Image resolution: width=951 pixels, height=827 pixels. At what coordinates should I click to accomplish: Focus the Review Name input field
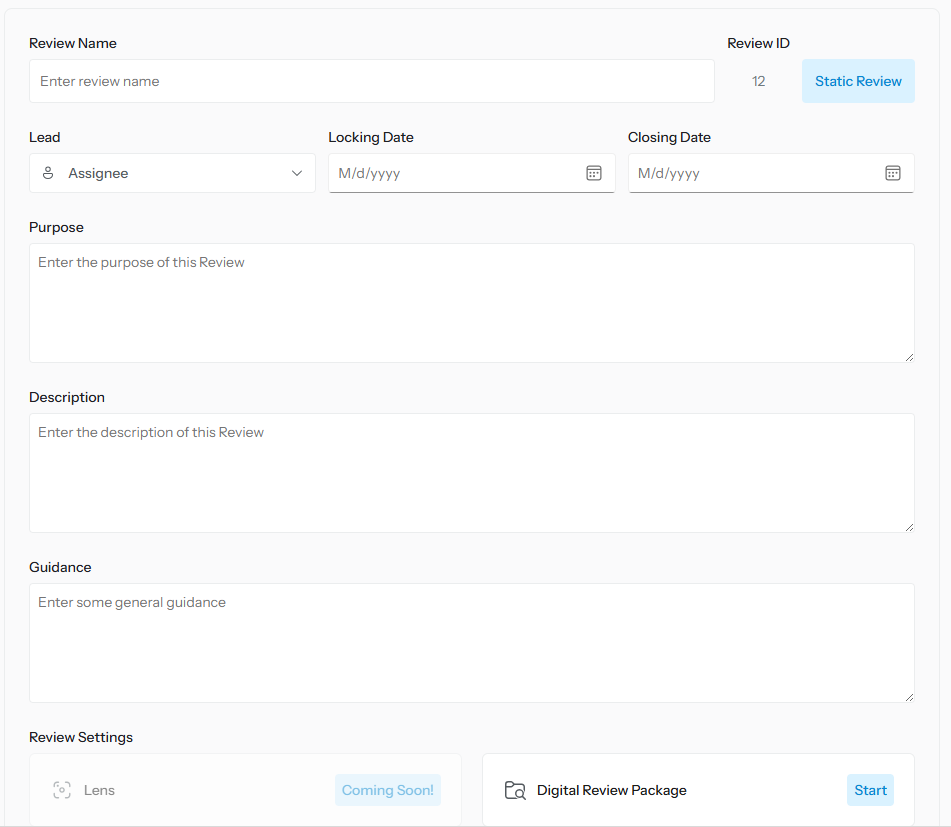371,81
